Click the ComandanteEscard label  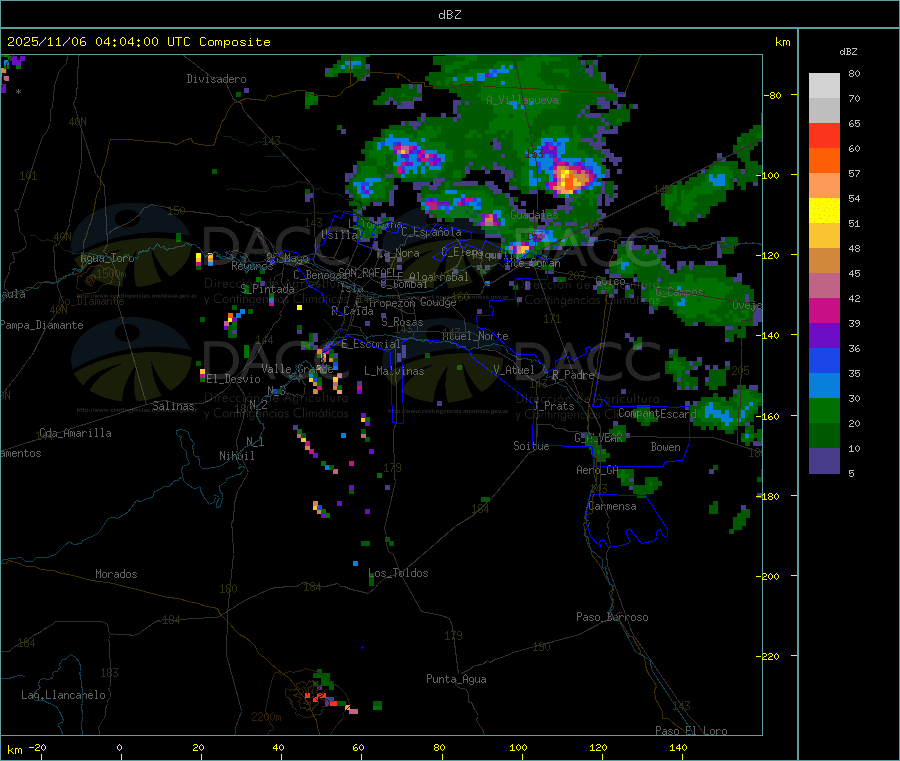coord(657,413)
